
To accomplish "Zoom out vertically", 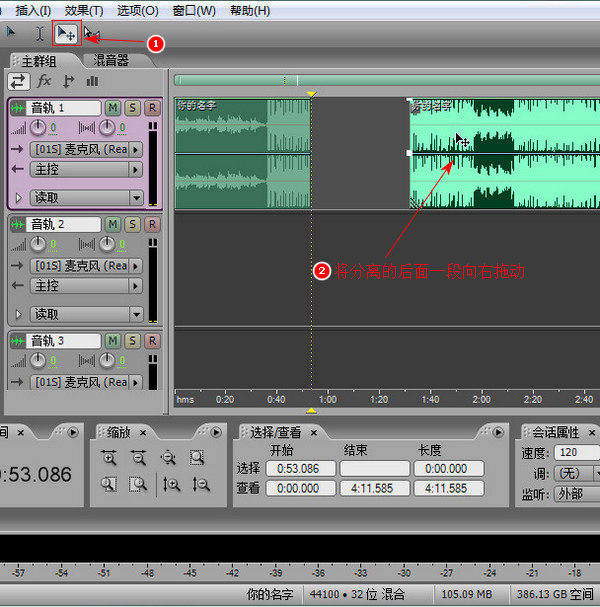I will pyautogui.click(x=201, y=484).
